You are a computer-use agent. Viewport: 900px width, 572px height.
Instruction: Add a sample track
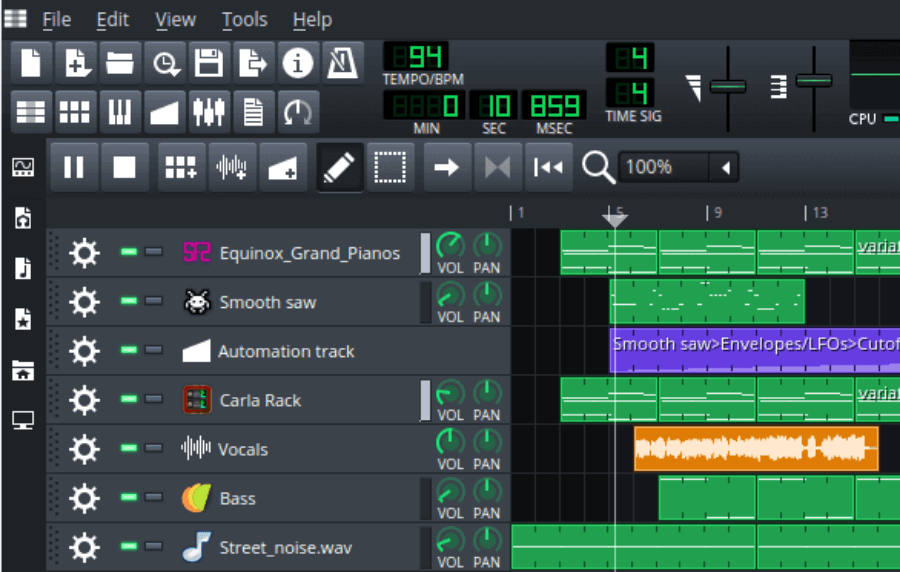232,167
